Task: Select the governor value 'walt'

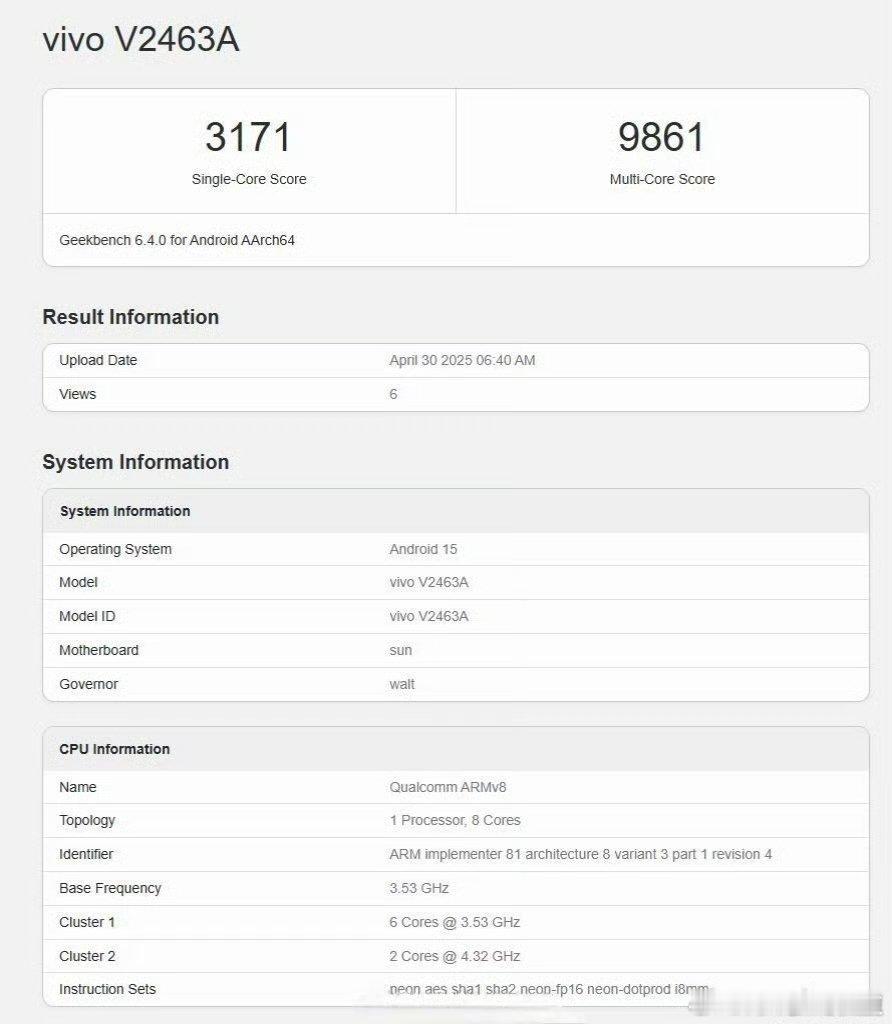Action: [x=402, y=684]
